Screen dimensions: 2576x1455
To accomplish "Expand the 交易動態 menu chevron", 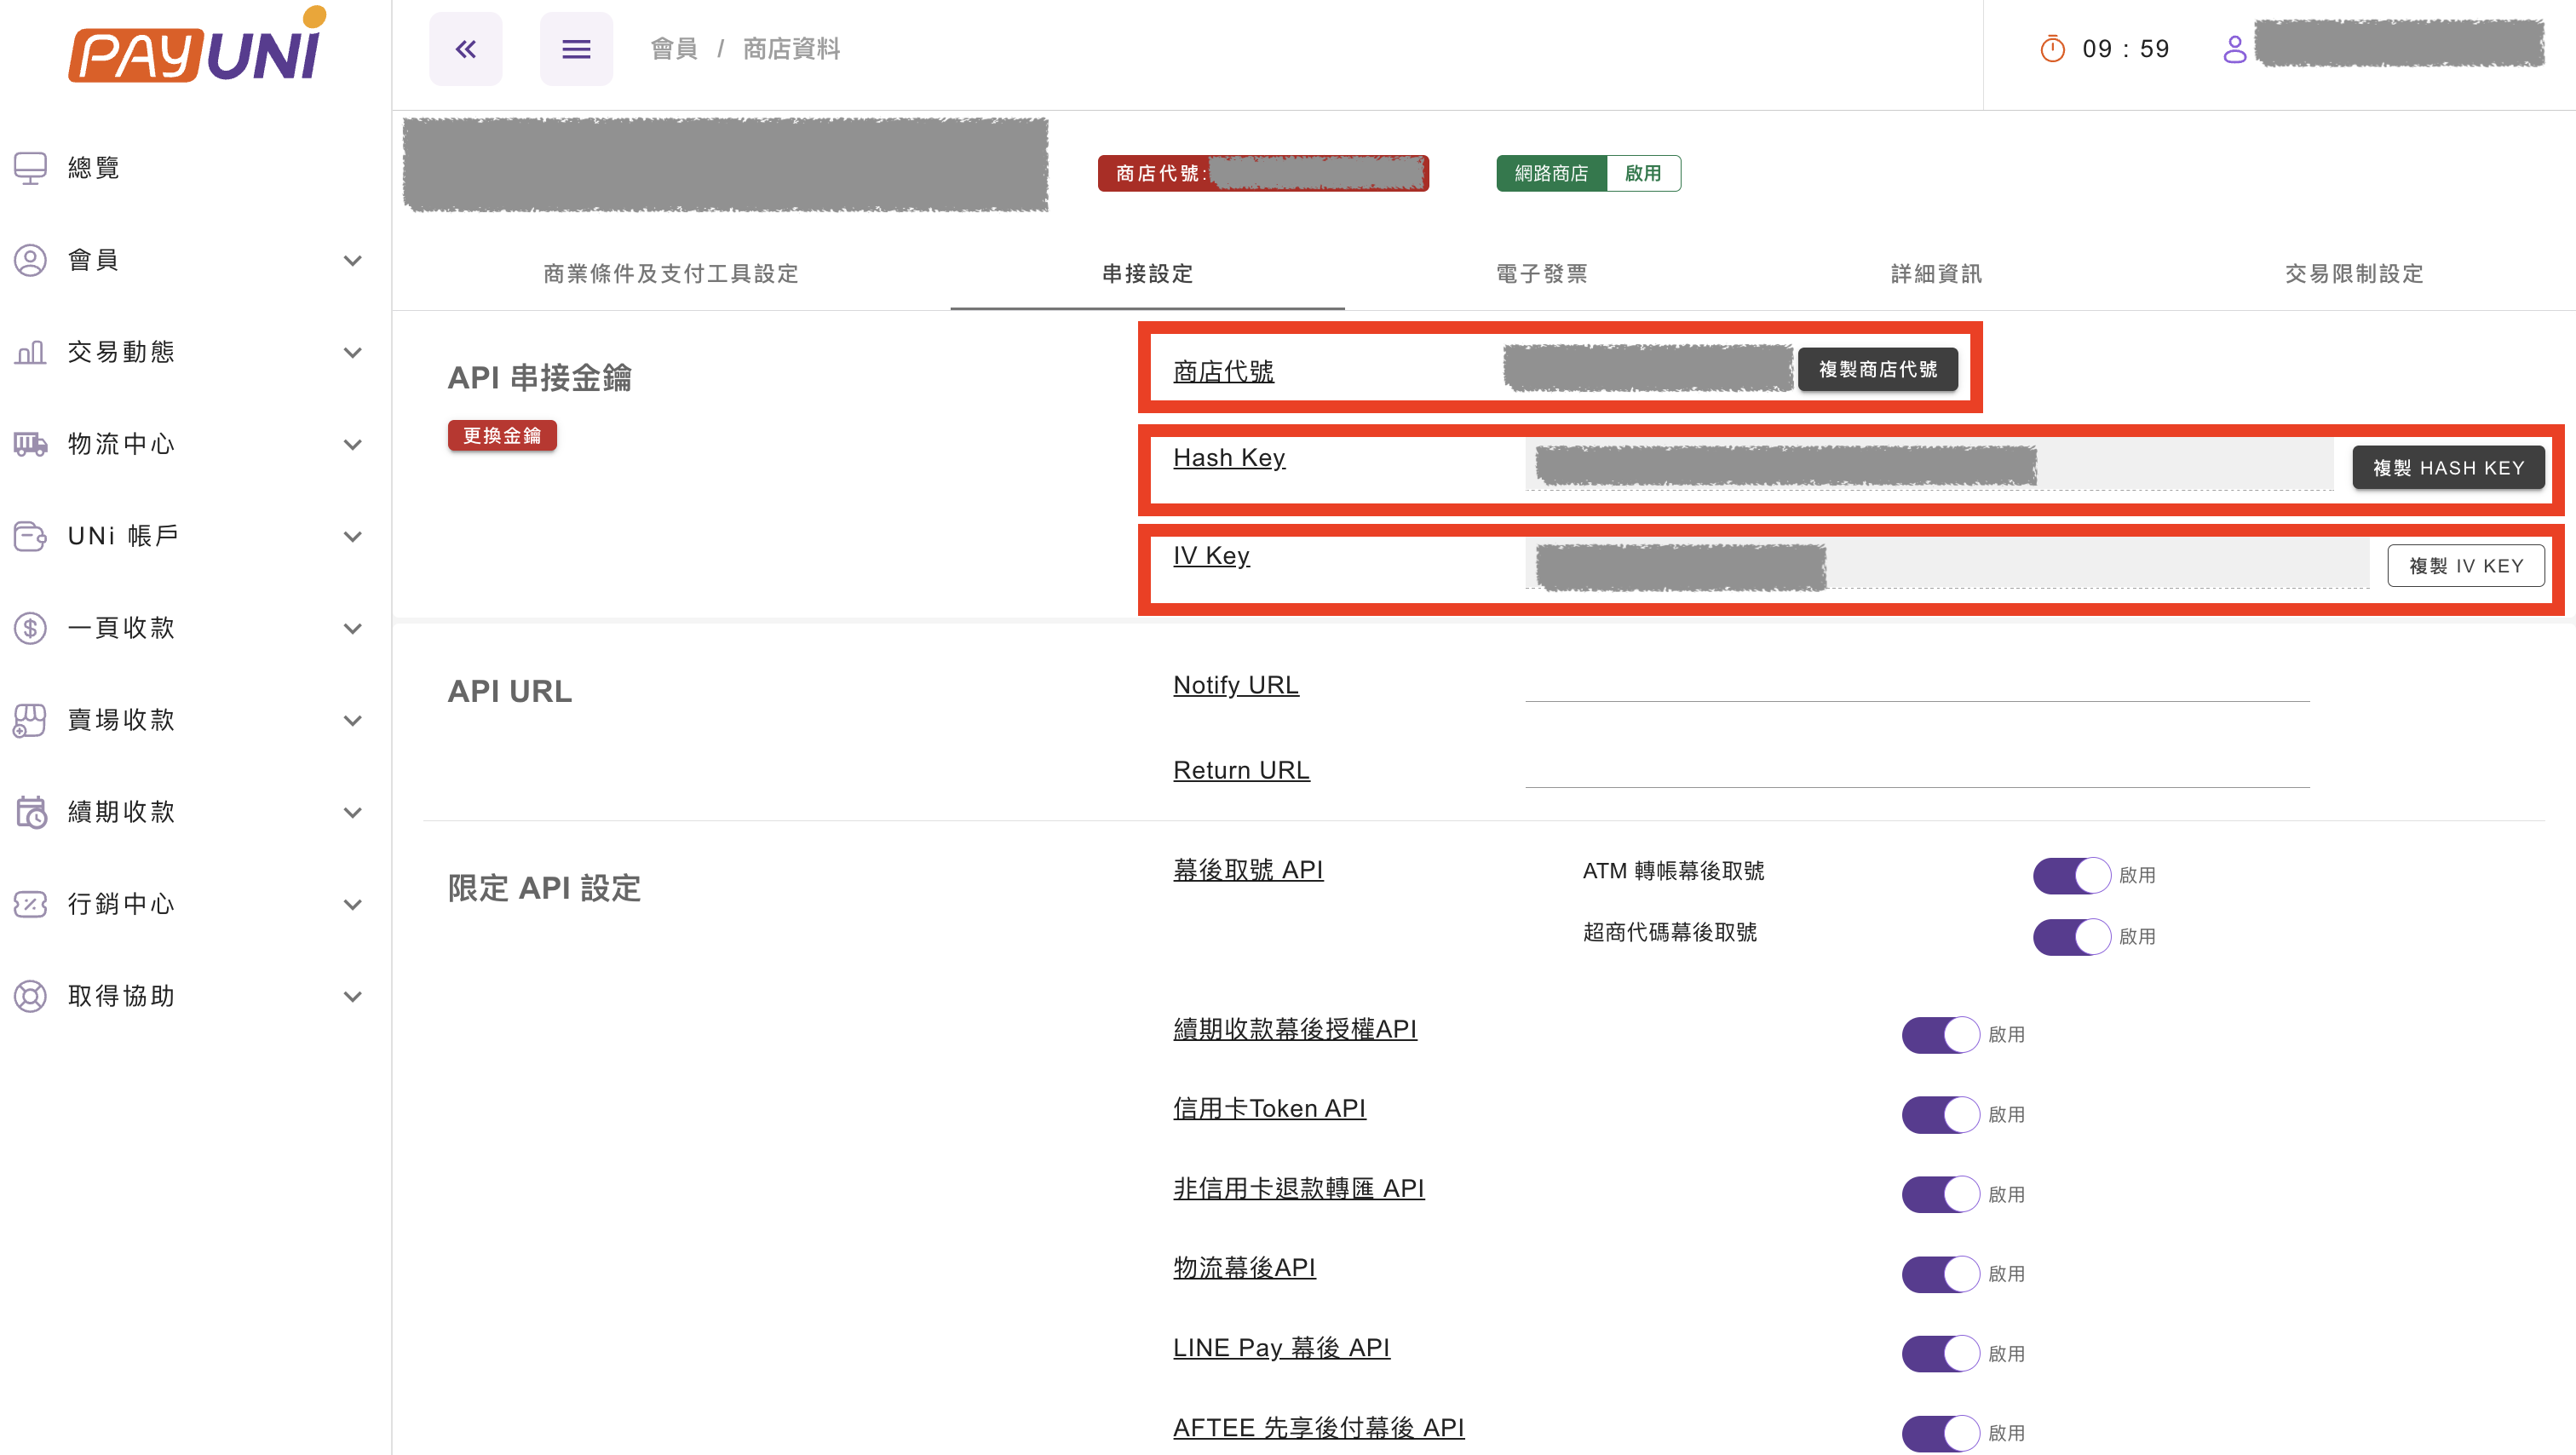I will [352, 352].
